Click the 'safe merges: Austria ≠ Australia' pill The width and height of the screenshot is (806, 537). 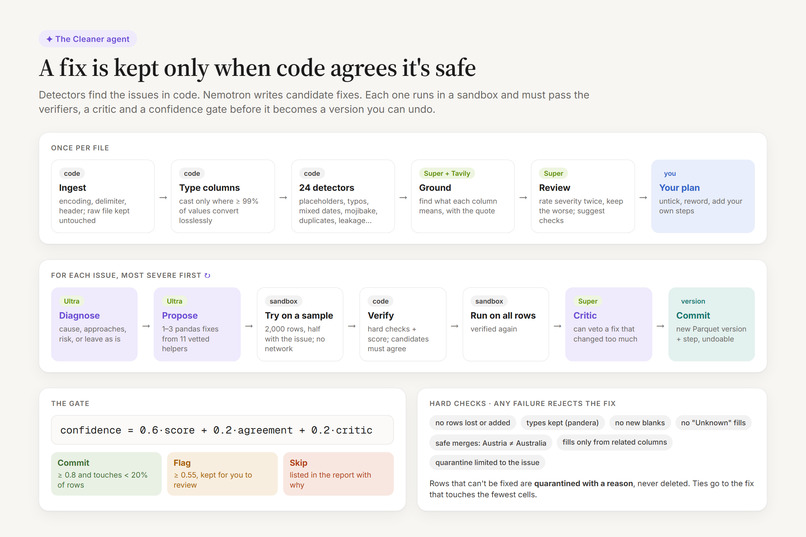(x=491, y=442)
